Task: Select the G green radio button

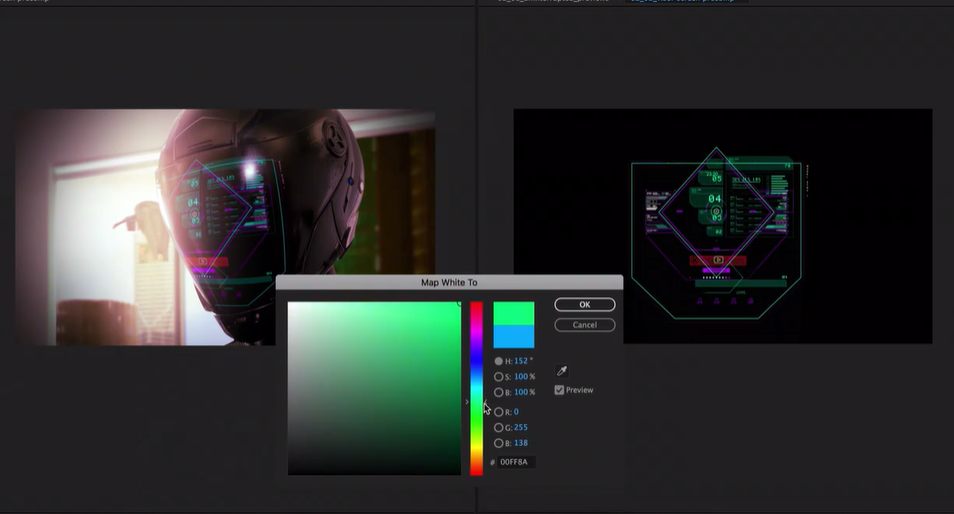Action: (498, 428)
